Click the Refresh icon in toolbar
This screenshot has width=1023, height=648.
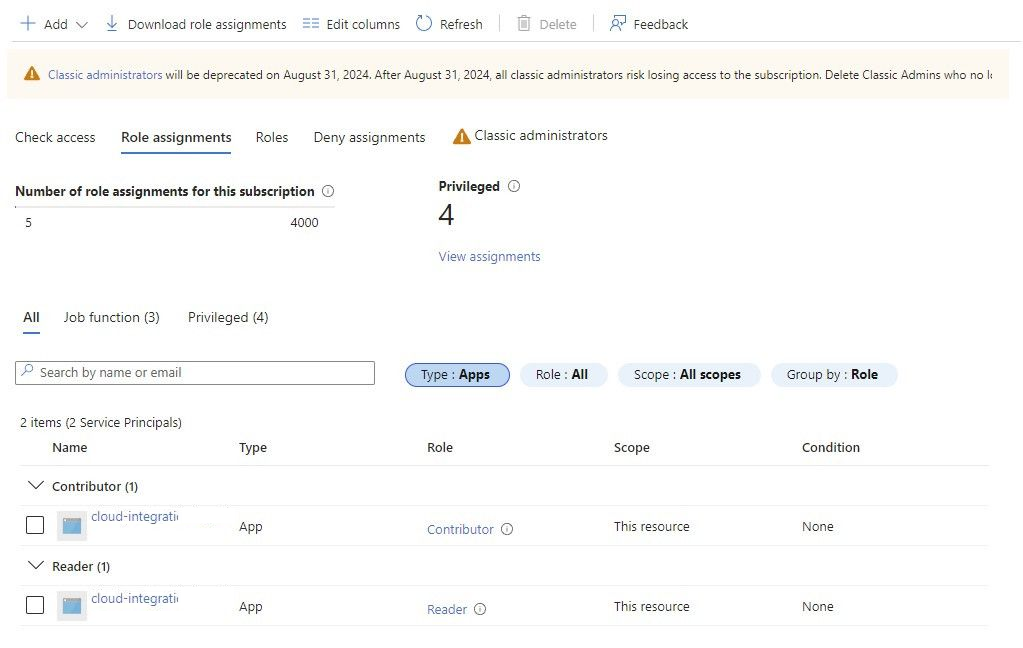[424, 23]
